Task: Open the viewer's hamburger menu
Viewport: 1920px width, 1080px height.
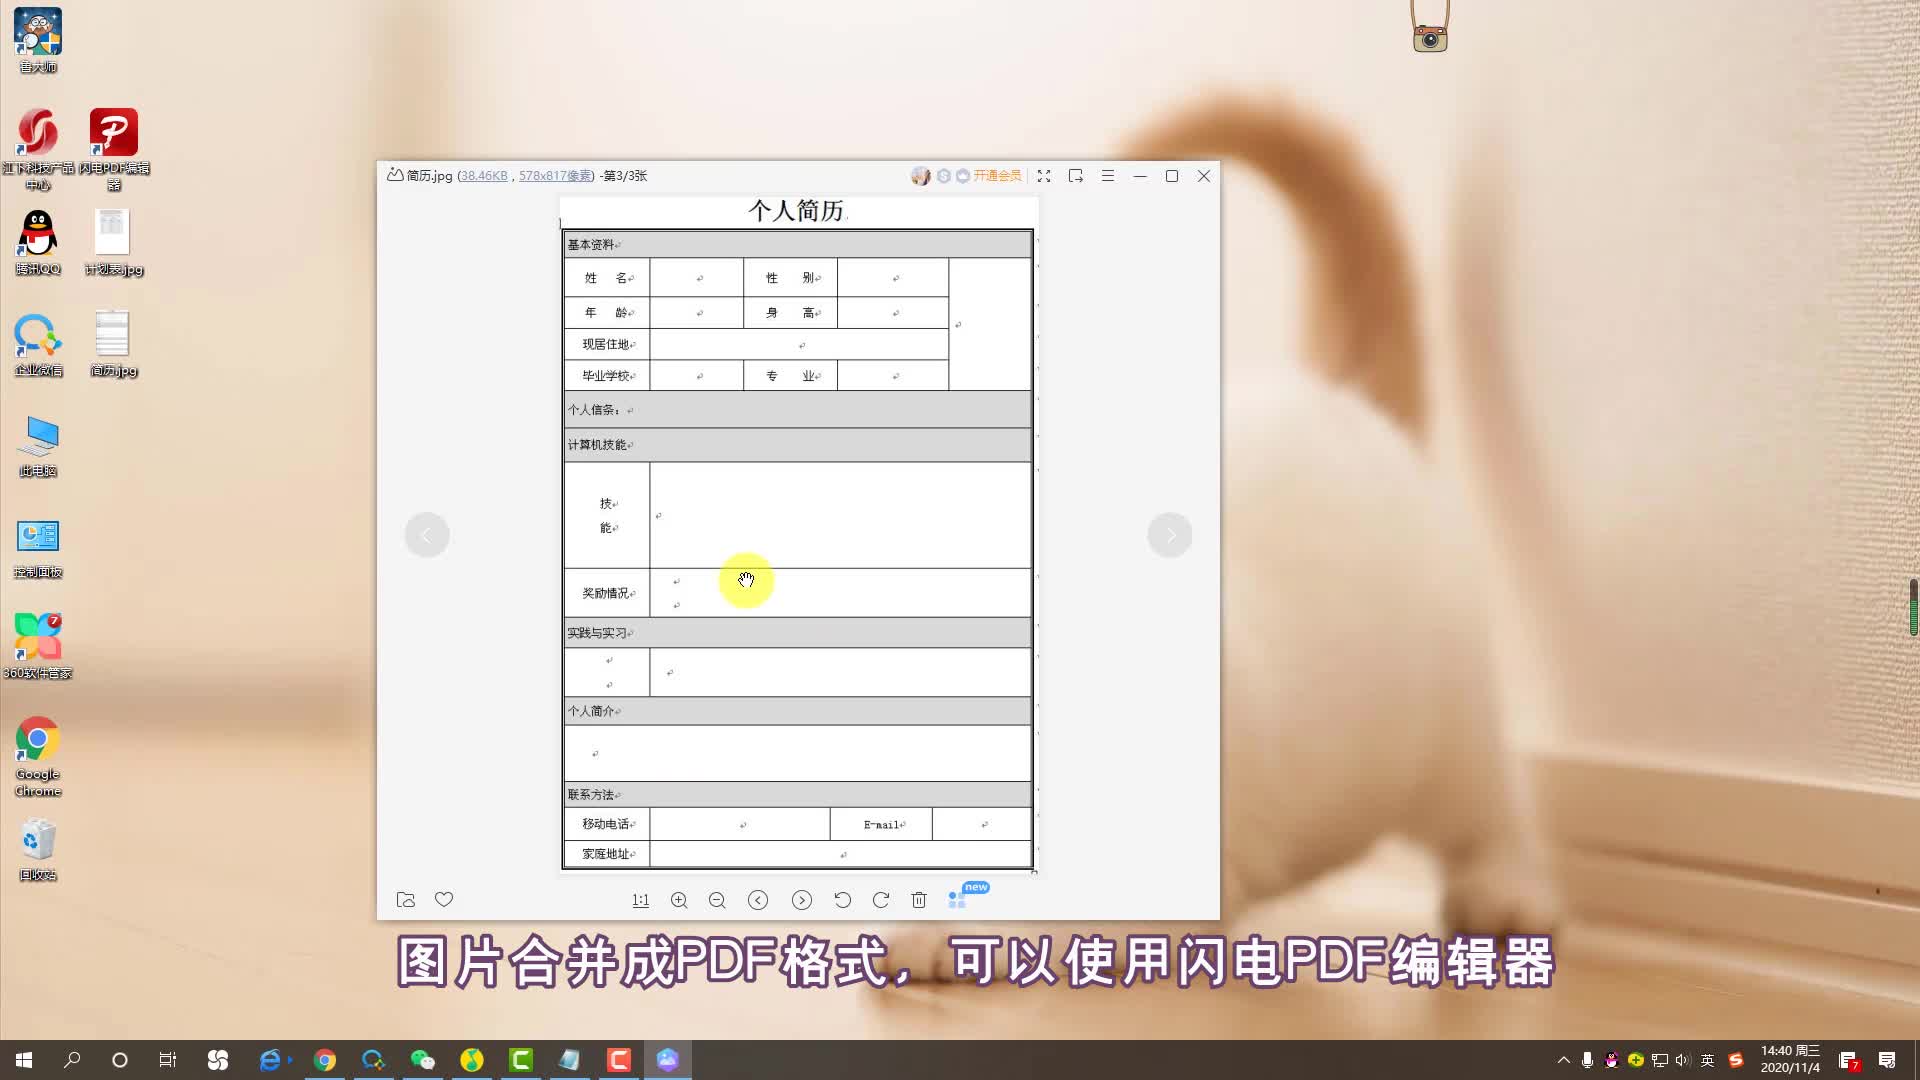Action: tap(1108, 176)
